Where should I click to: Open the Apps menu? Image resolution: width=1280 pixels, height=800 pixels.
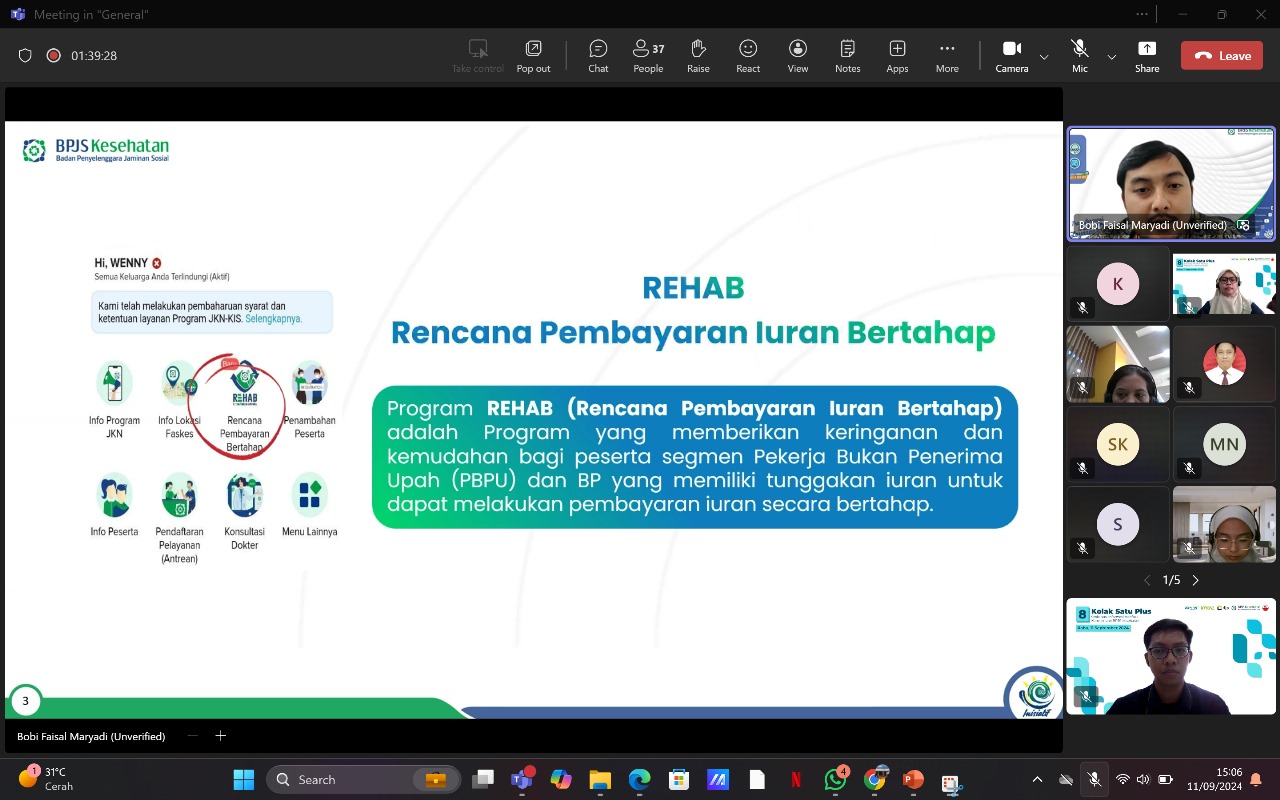coord(897,56)
